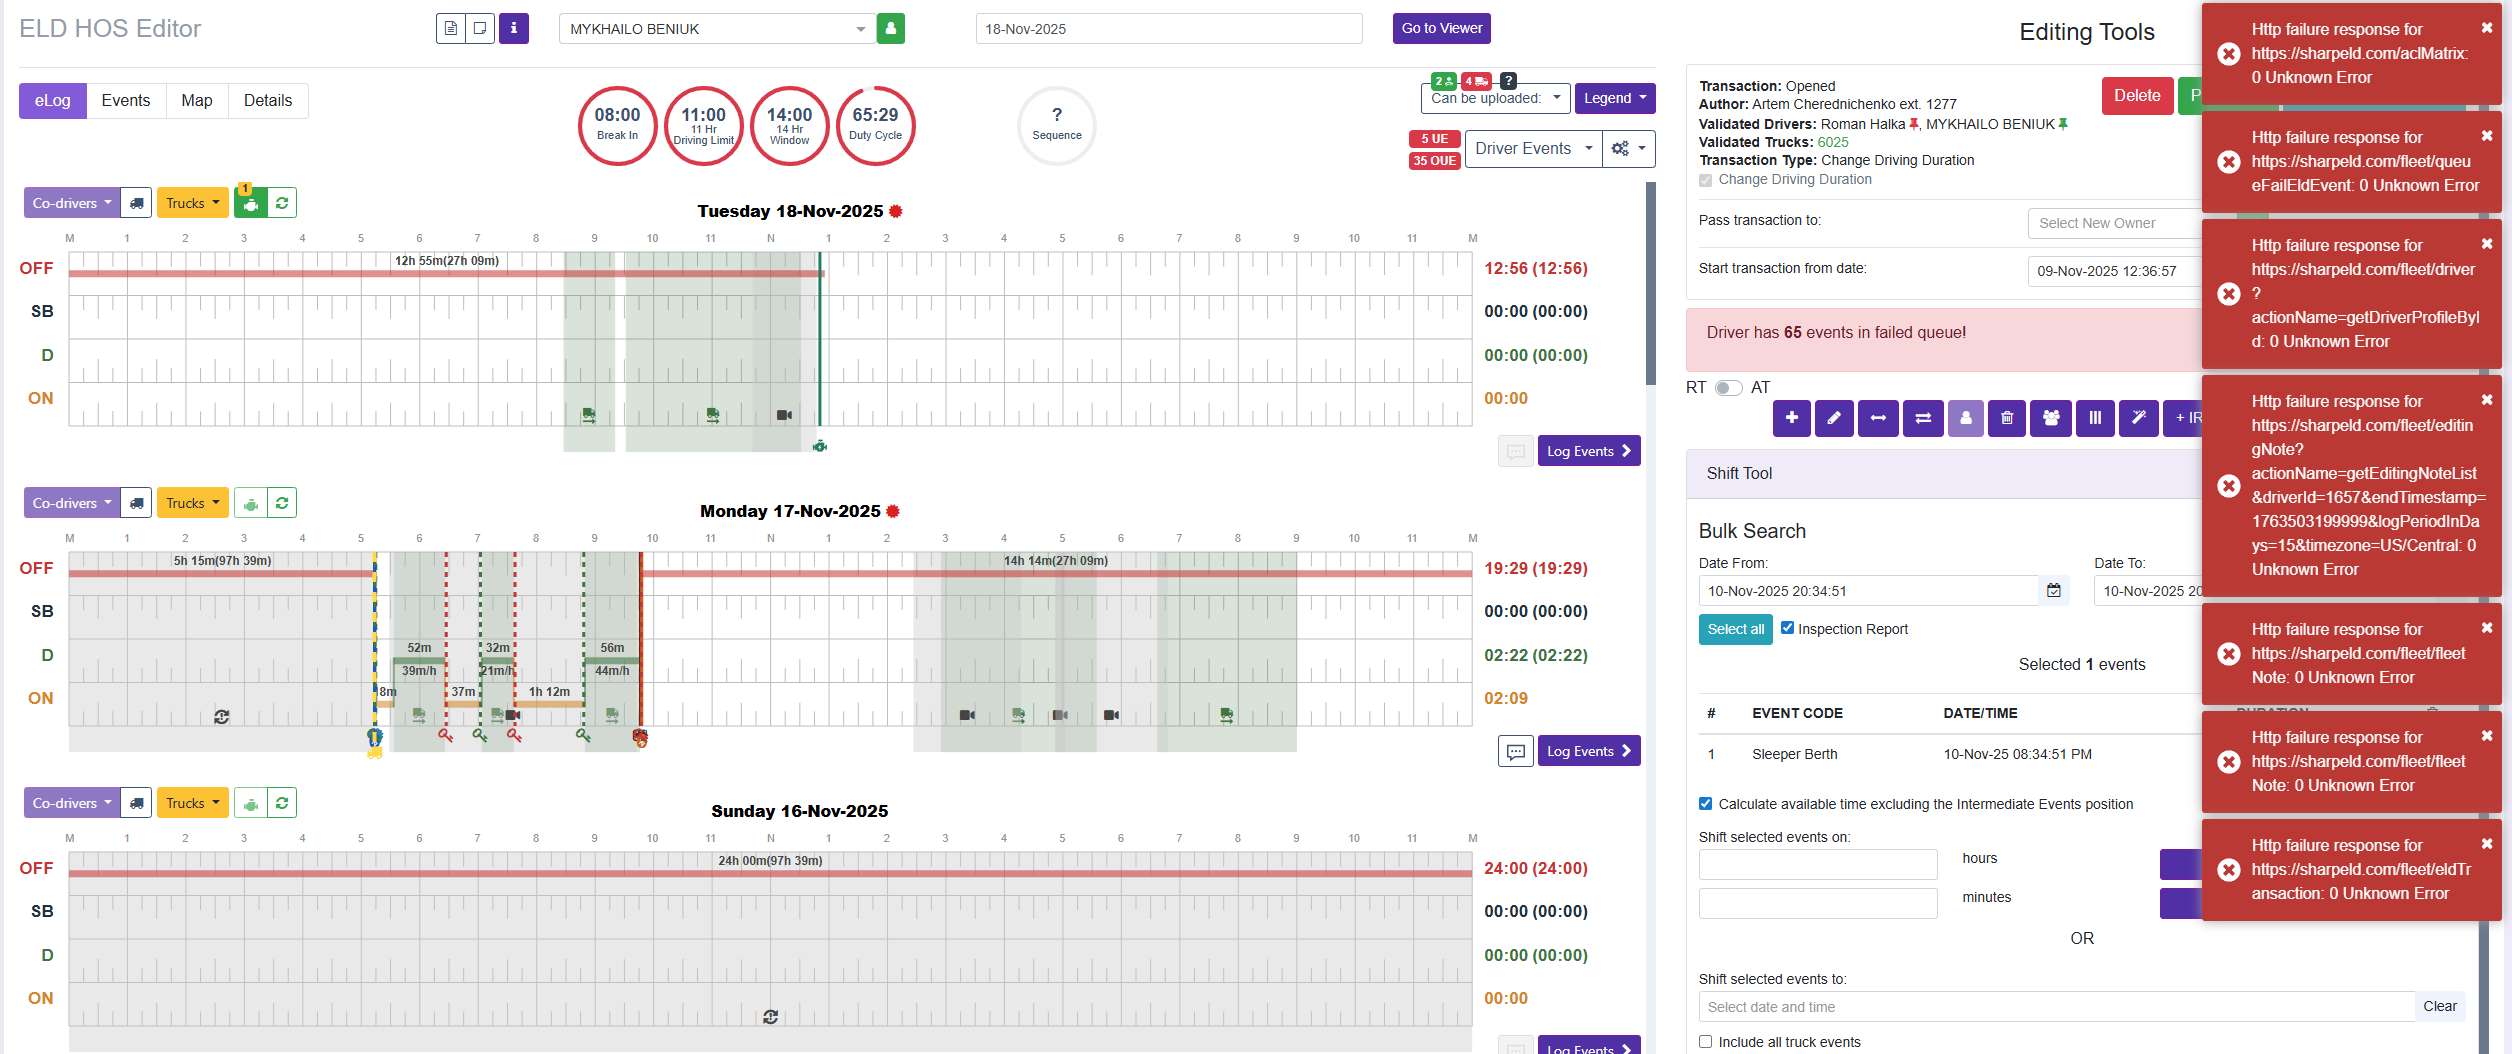Open the Select New Owner dropdown
Viewport: 2512px width, 1054px height.
coord(2114,223)
